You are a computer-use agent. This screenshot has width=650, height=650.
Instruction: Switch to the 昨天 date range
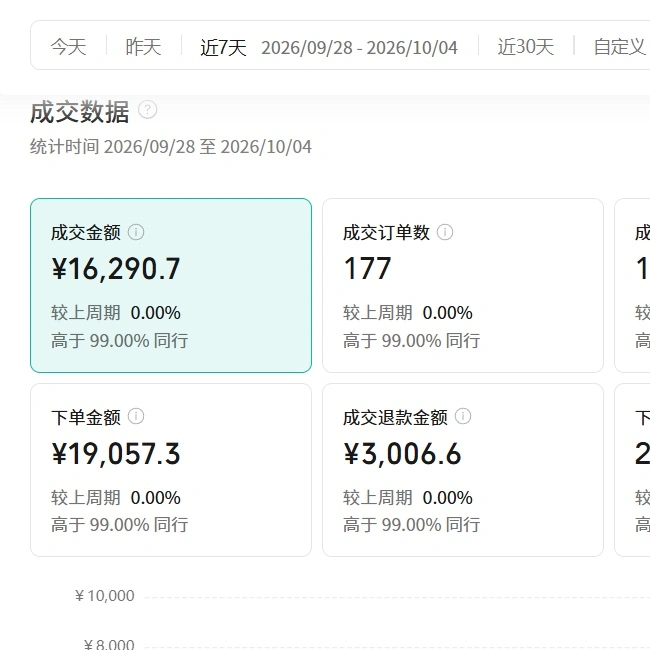[x=143, y=47]
